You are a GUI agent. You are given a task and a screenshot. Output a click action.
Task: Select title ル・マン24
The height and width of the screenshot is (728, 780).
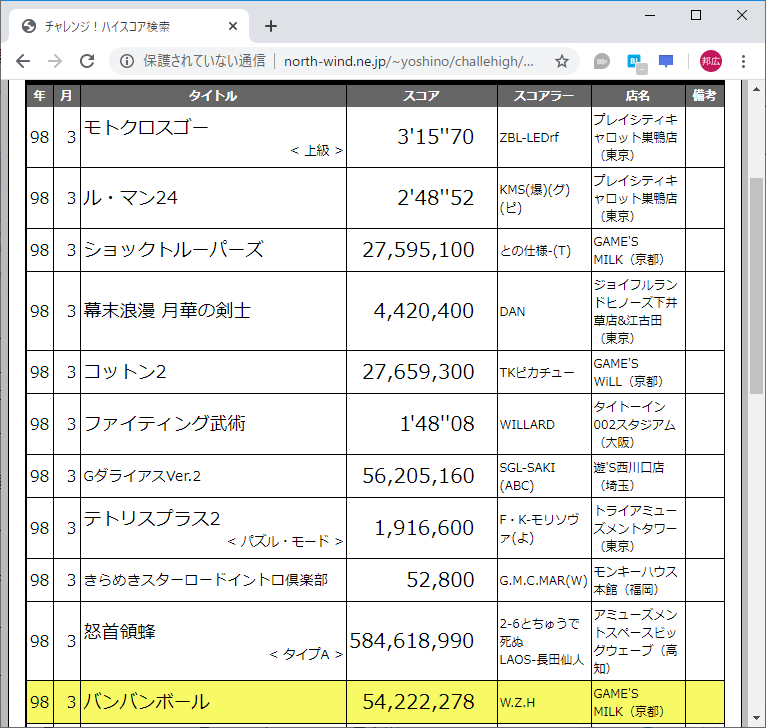130,198
